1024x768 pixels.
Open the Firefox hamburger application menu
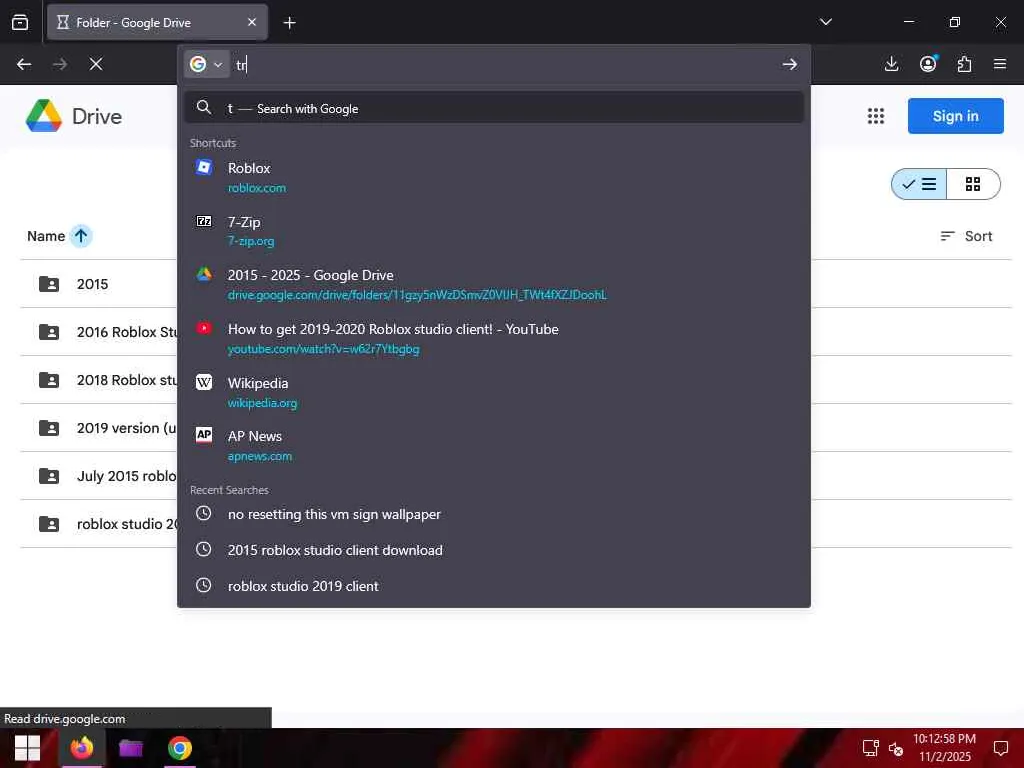(x=1000, y=64)
